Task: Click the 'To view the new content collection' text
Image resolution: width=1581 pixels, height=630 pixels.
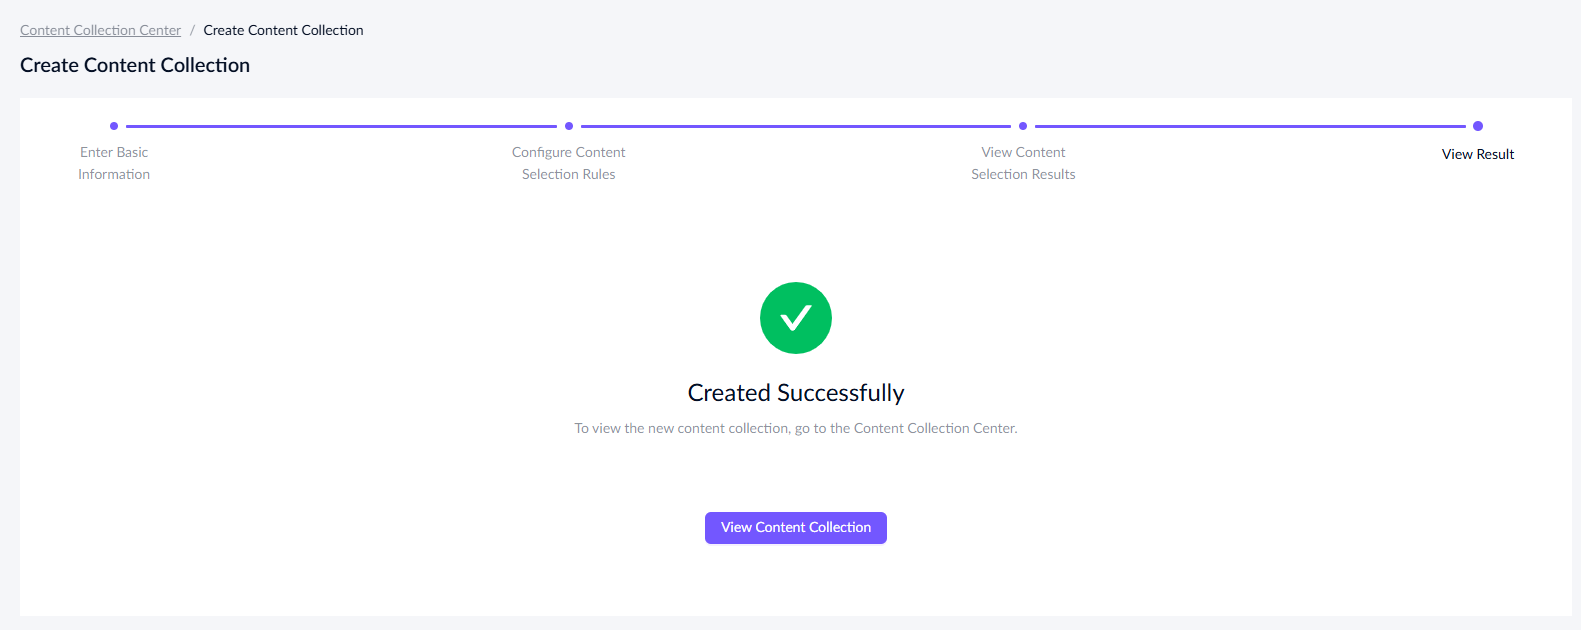Action: pyautogui.click(x=682, y=428)
